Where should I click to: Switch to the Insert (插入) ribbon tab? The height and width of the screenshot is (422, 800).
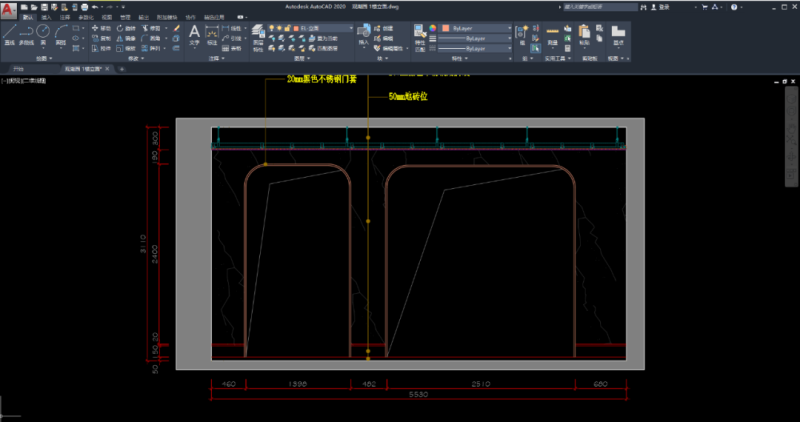pos(46,17)
